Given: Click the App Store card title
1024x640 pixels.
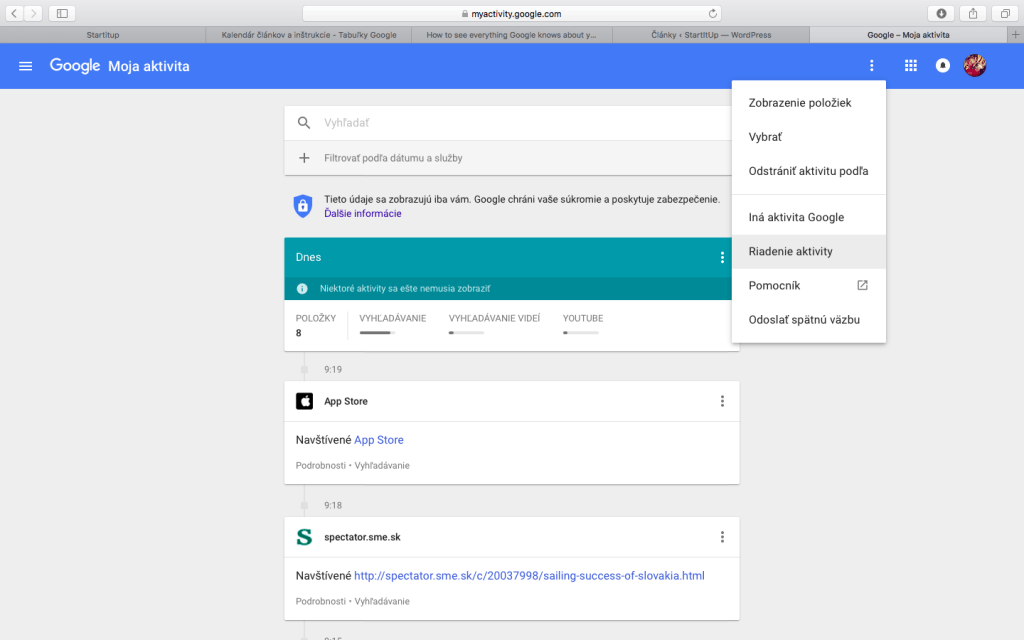Looking at the screenshot, I should [345, 402].
